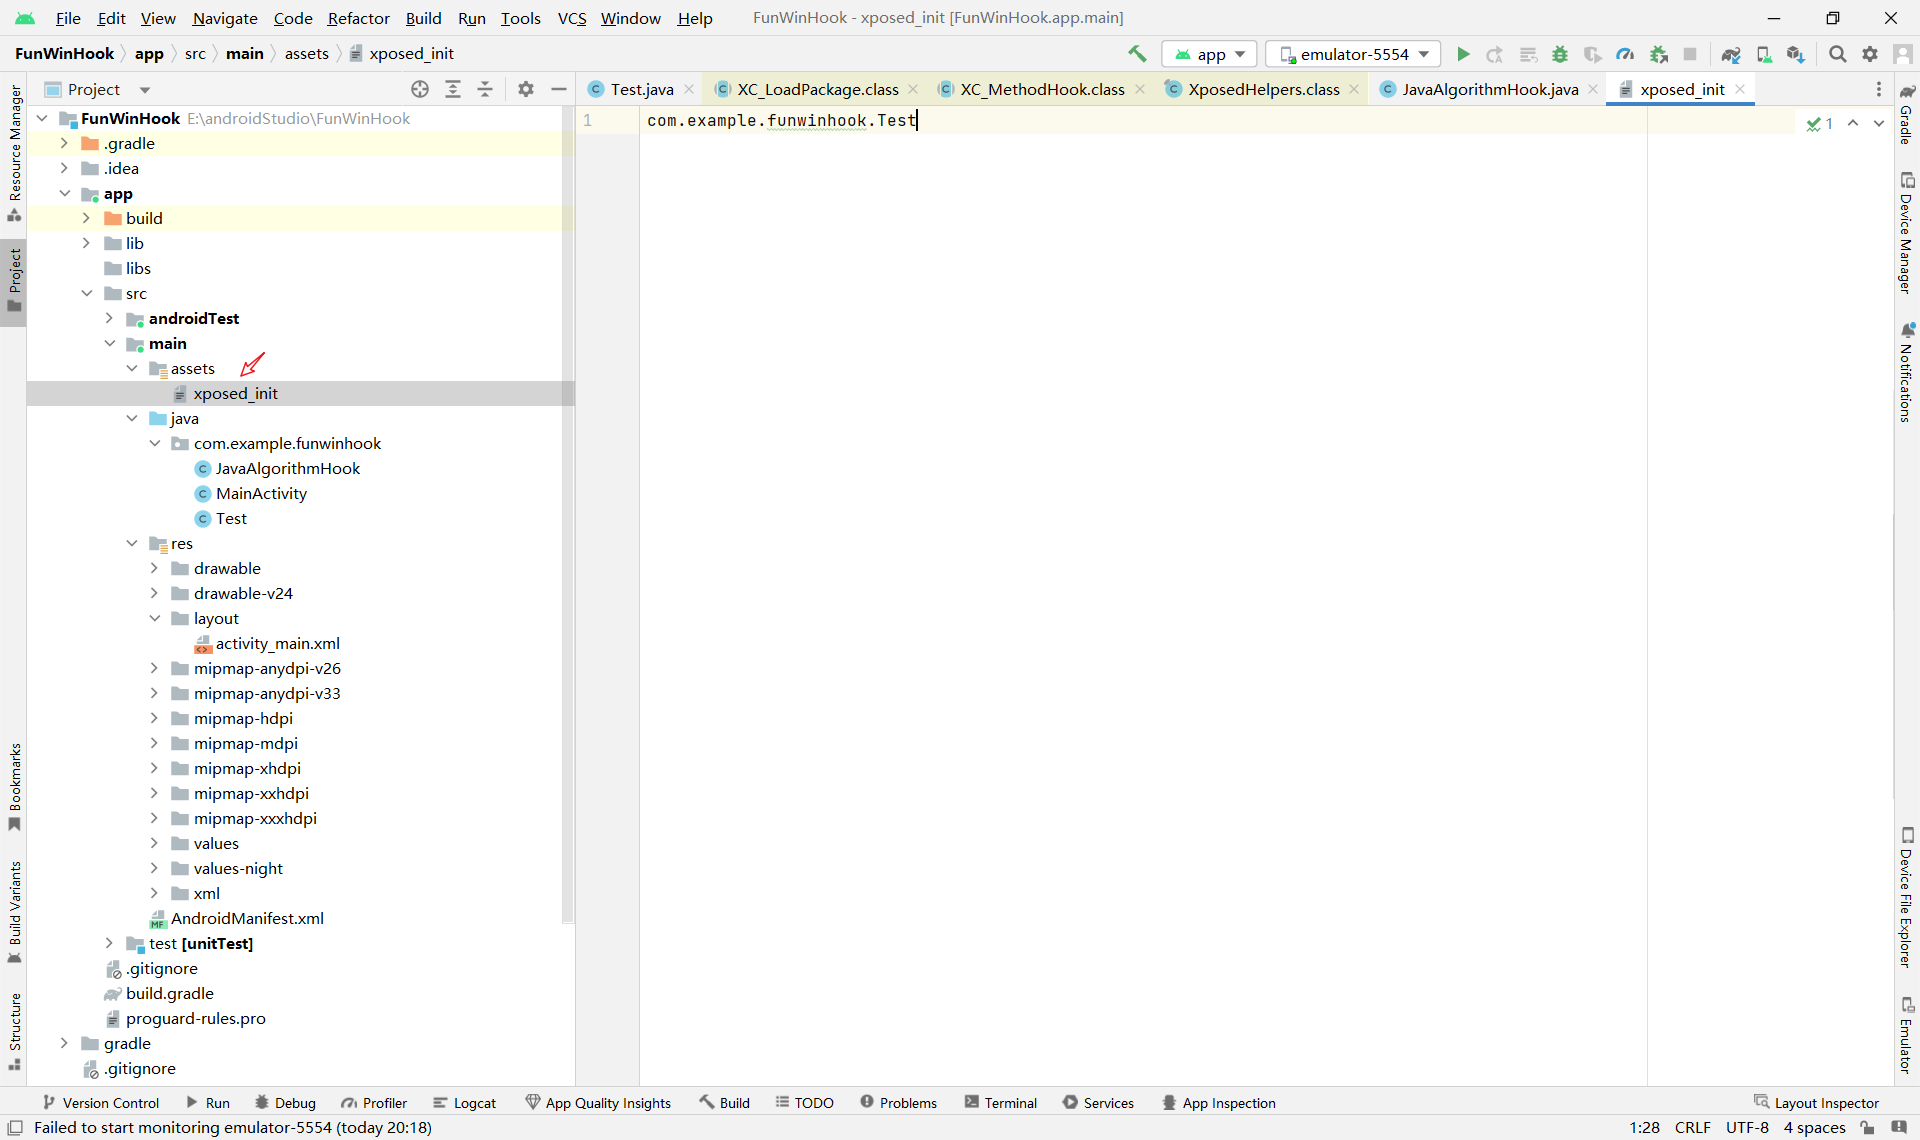
Task: Open SDK Manager download cube icon
Action: click(1796, 54)
